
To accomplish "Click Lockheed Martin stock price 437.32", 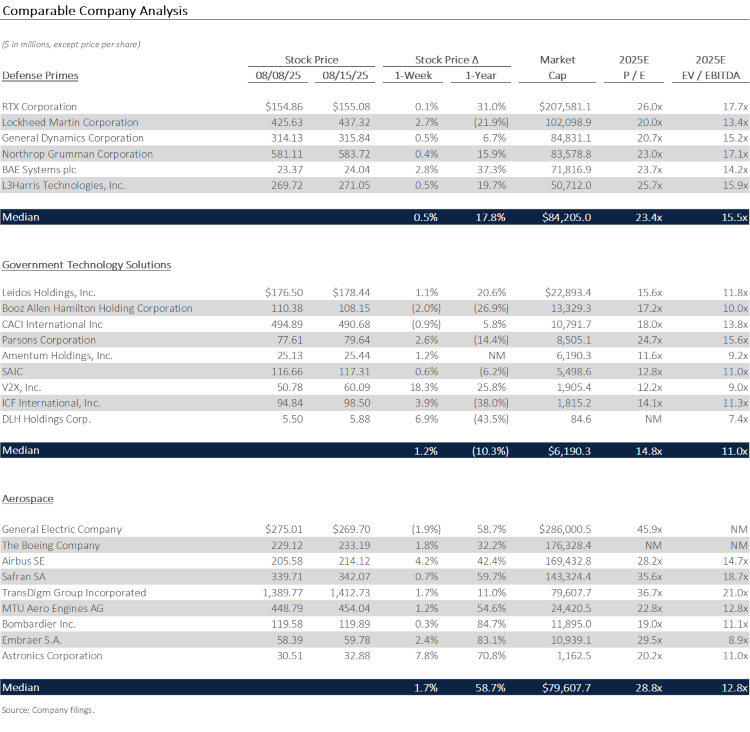I will point(354,122).
